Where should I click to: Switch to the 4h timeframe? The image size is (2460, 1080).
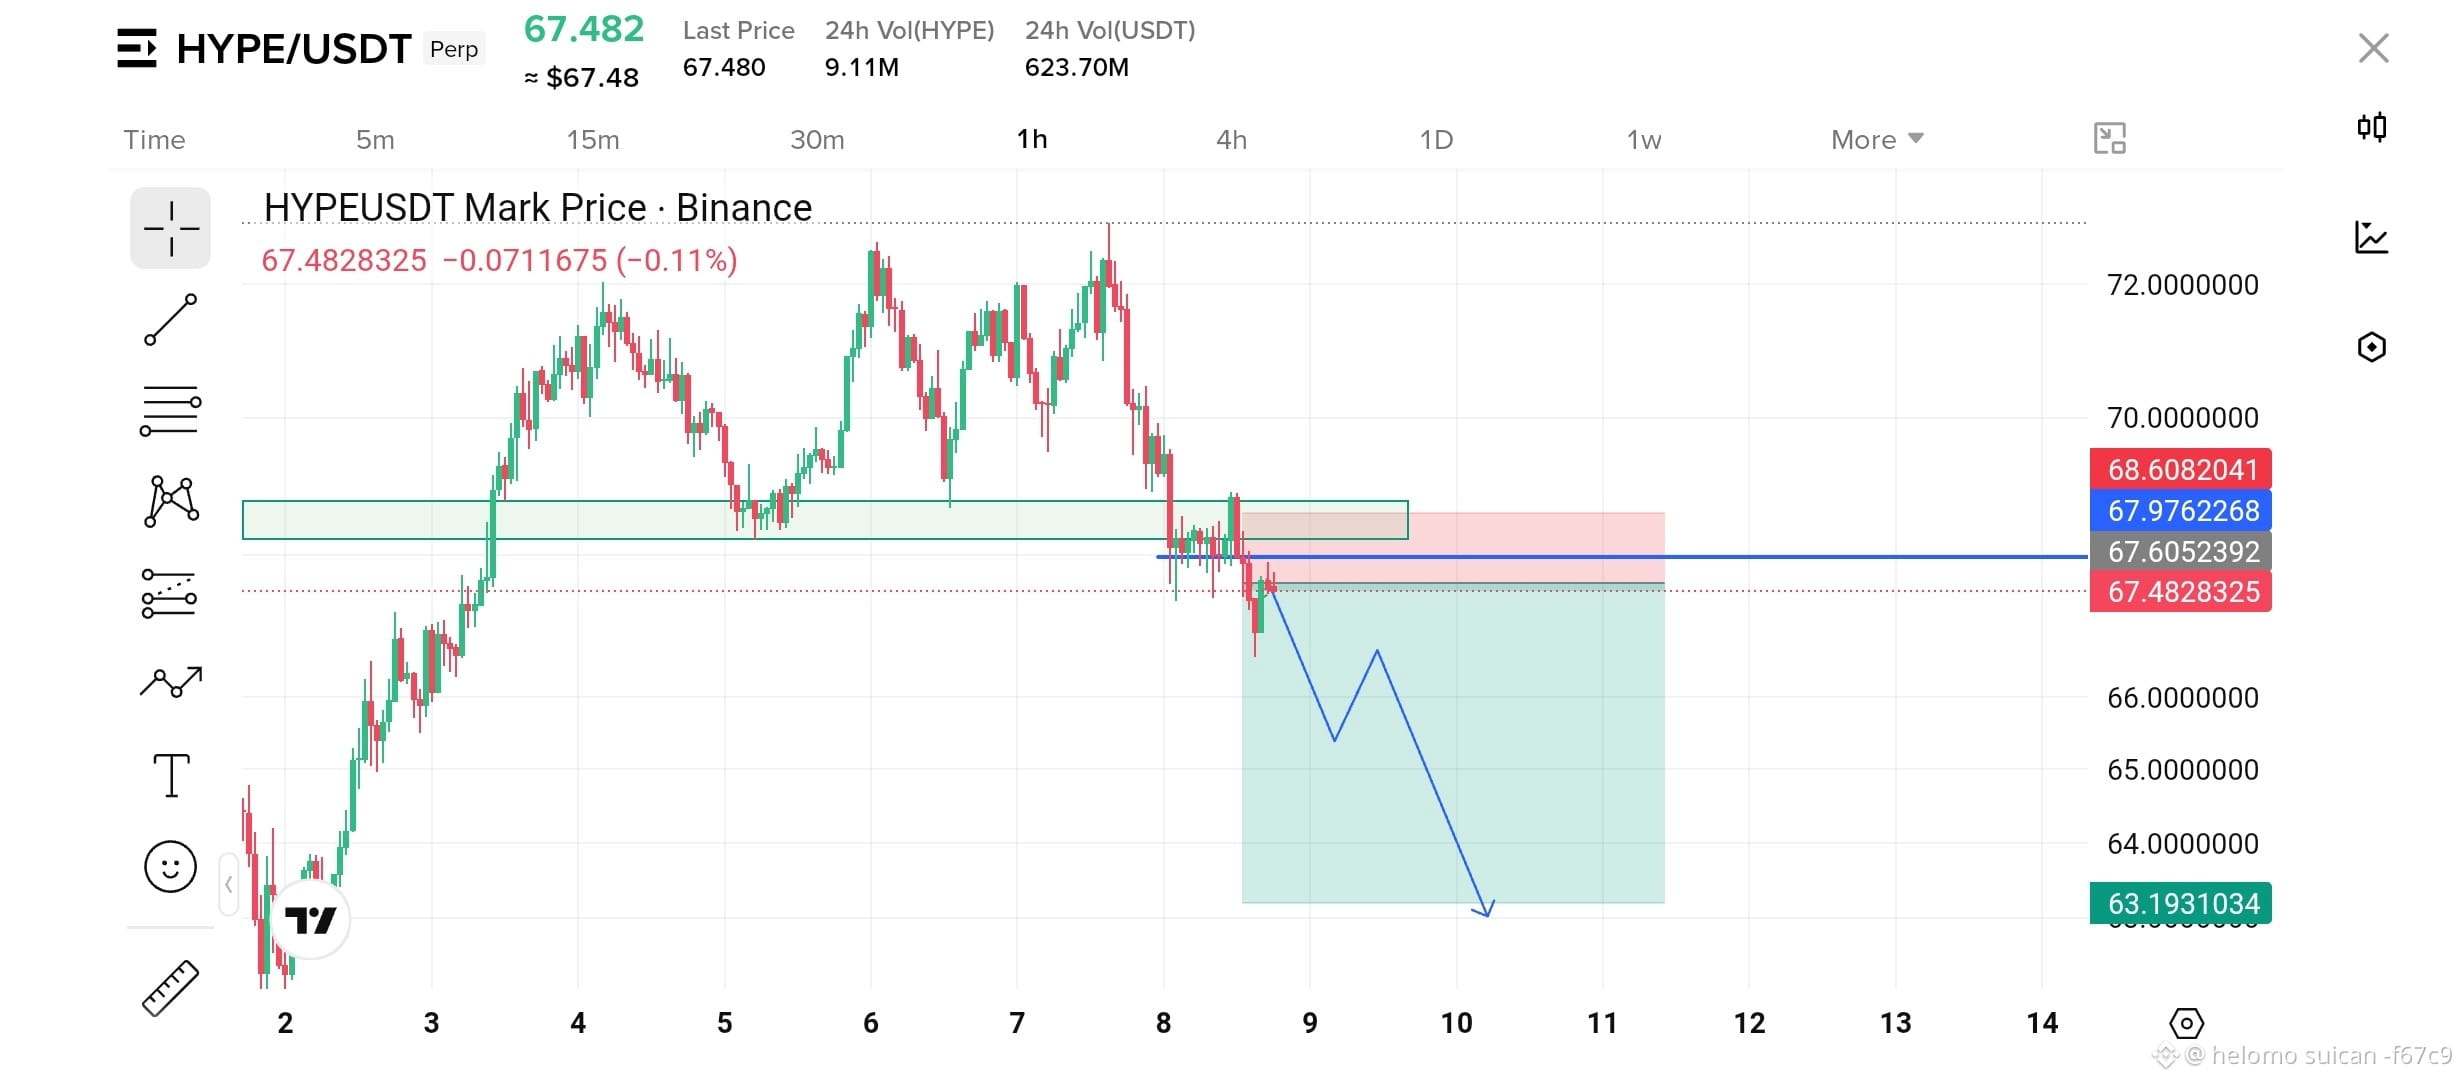[1232, 139]
